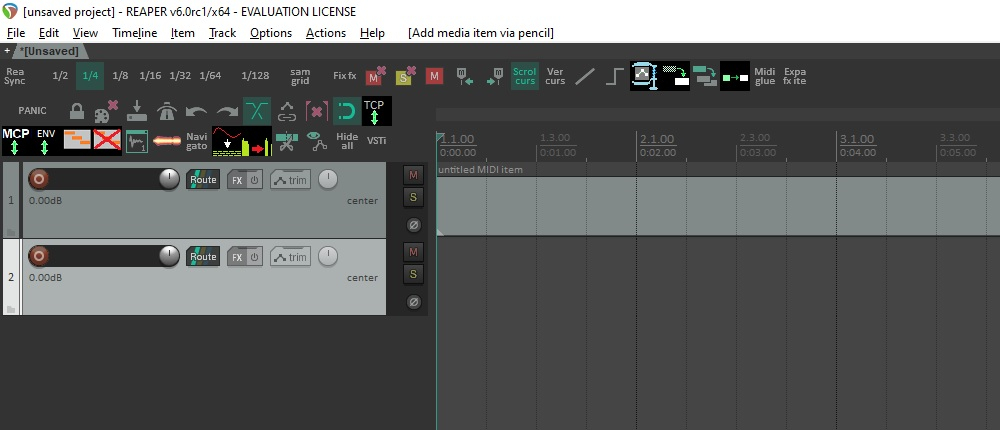Viewport: 1000px width, 430px height.
Task: Click the scissors split item icon
Action: (286, 141)
